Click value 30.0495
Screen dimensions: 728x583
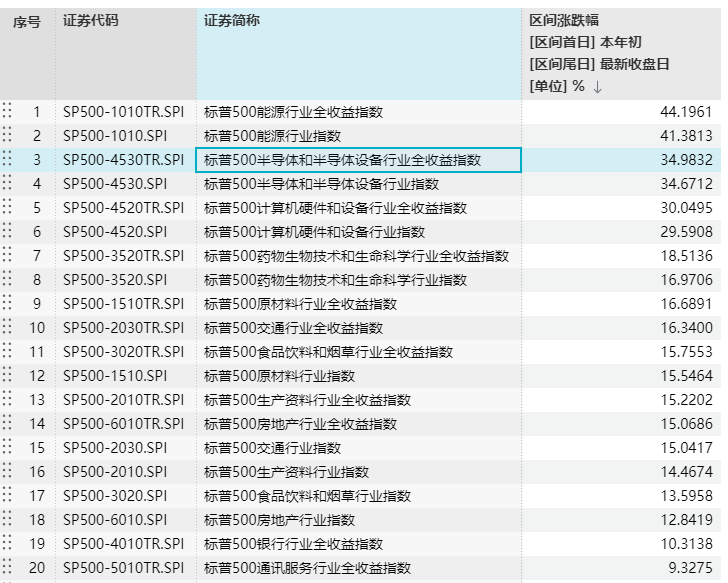click(686, 208)
